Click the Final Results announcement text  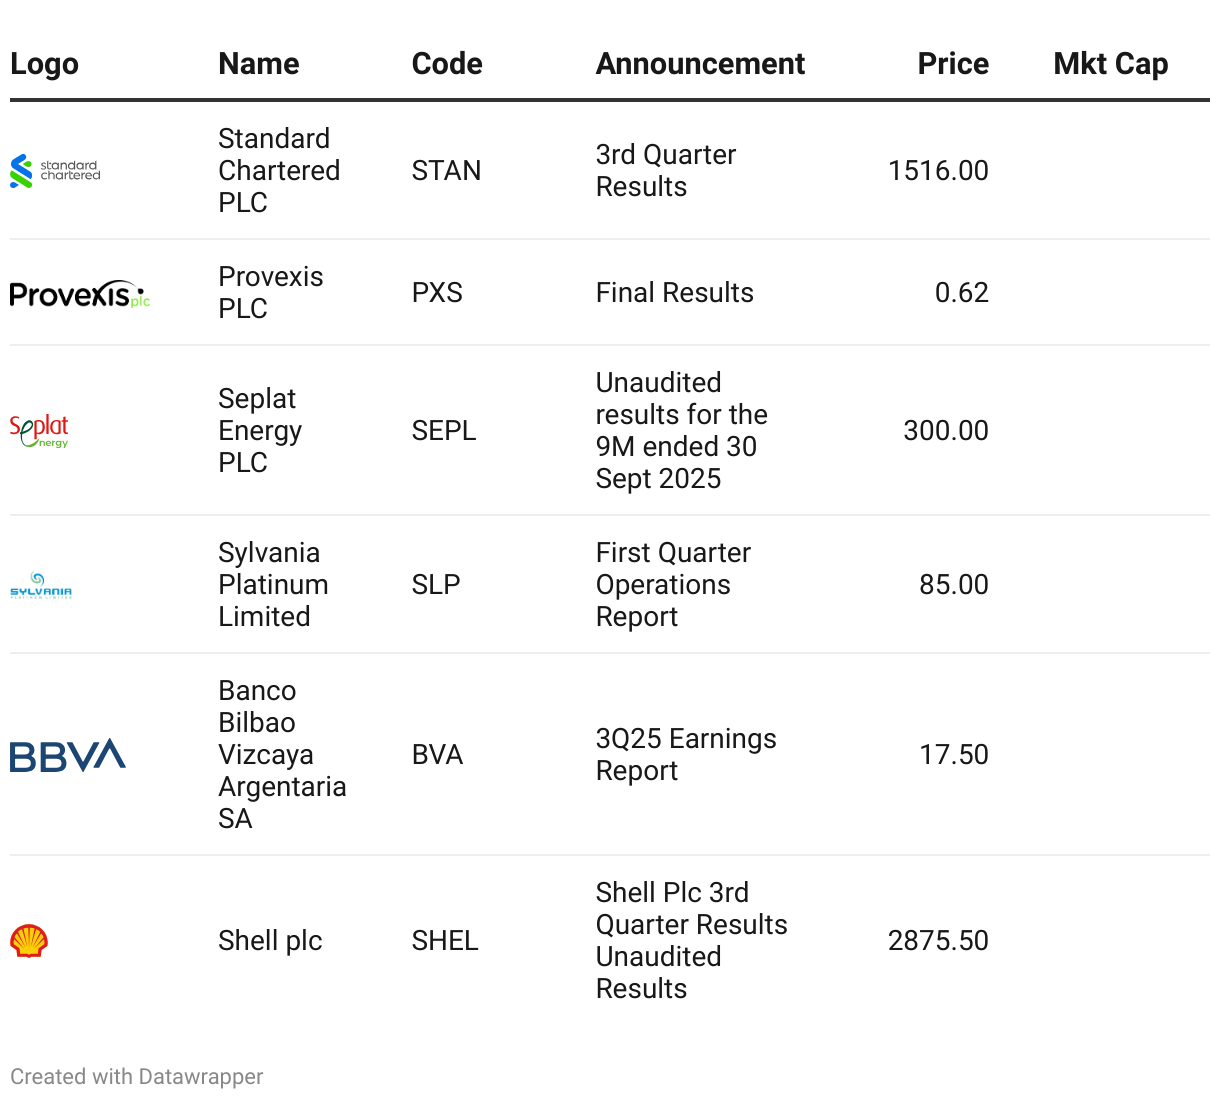coord(674,293)
